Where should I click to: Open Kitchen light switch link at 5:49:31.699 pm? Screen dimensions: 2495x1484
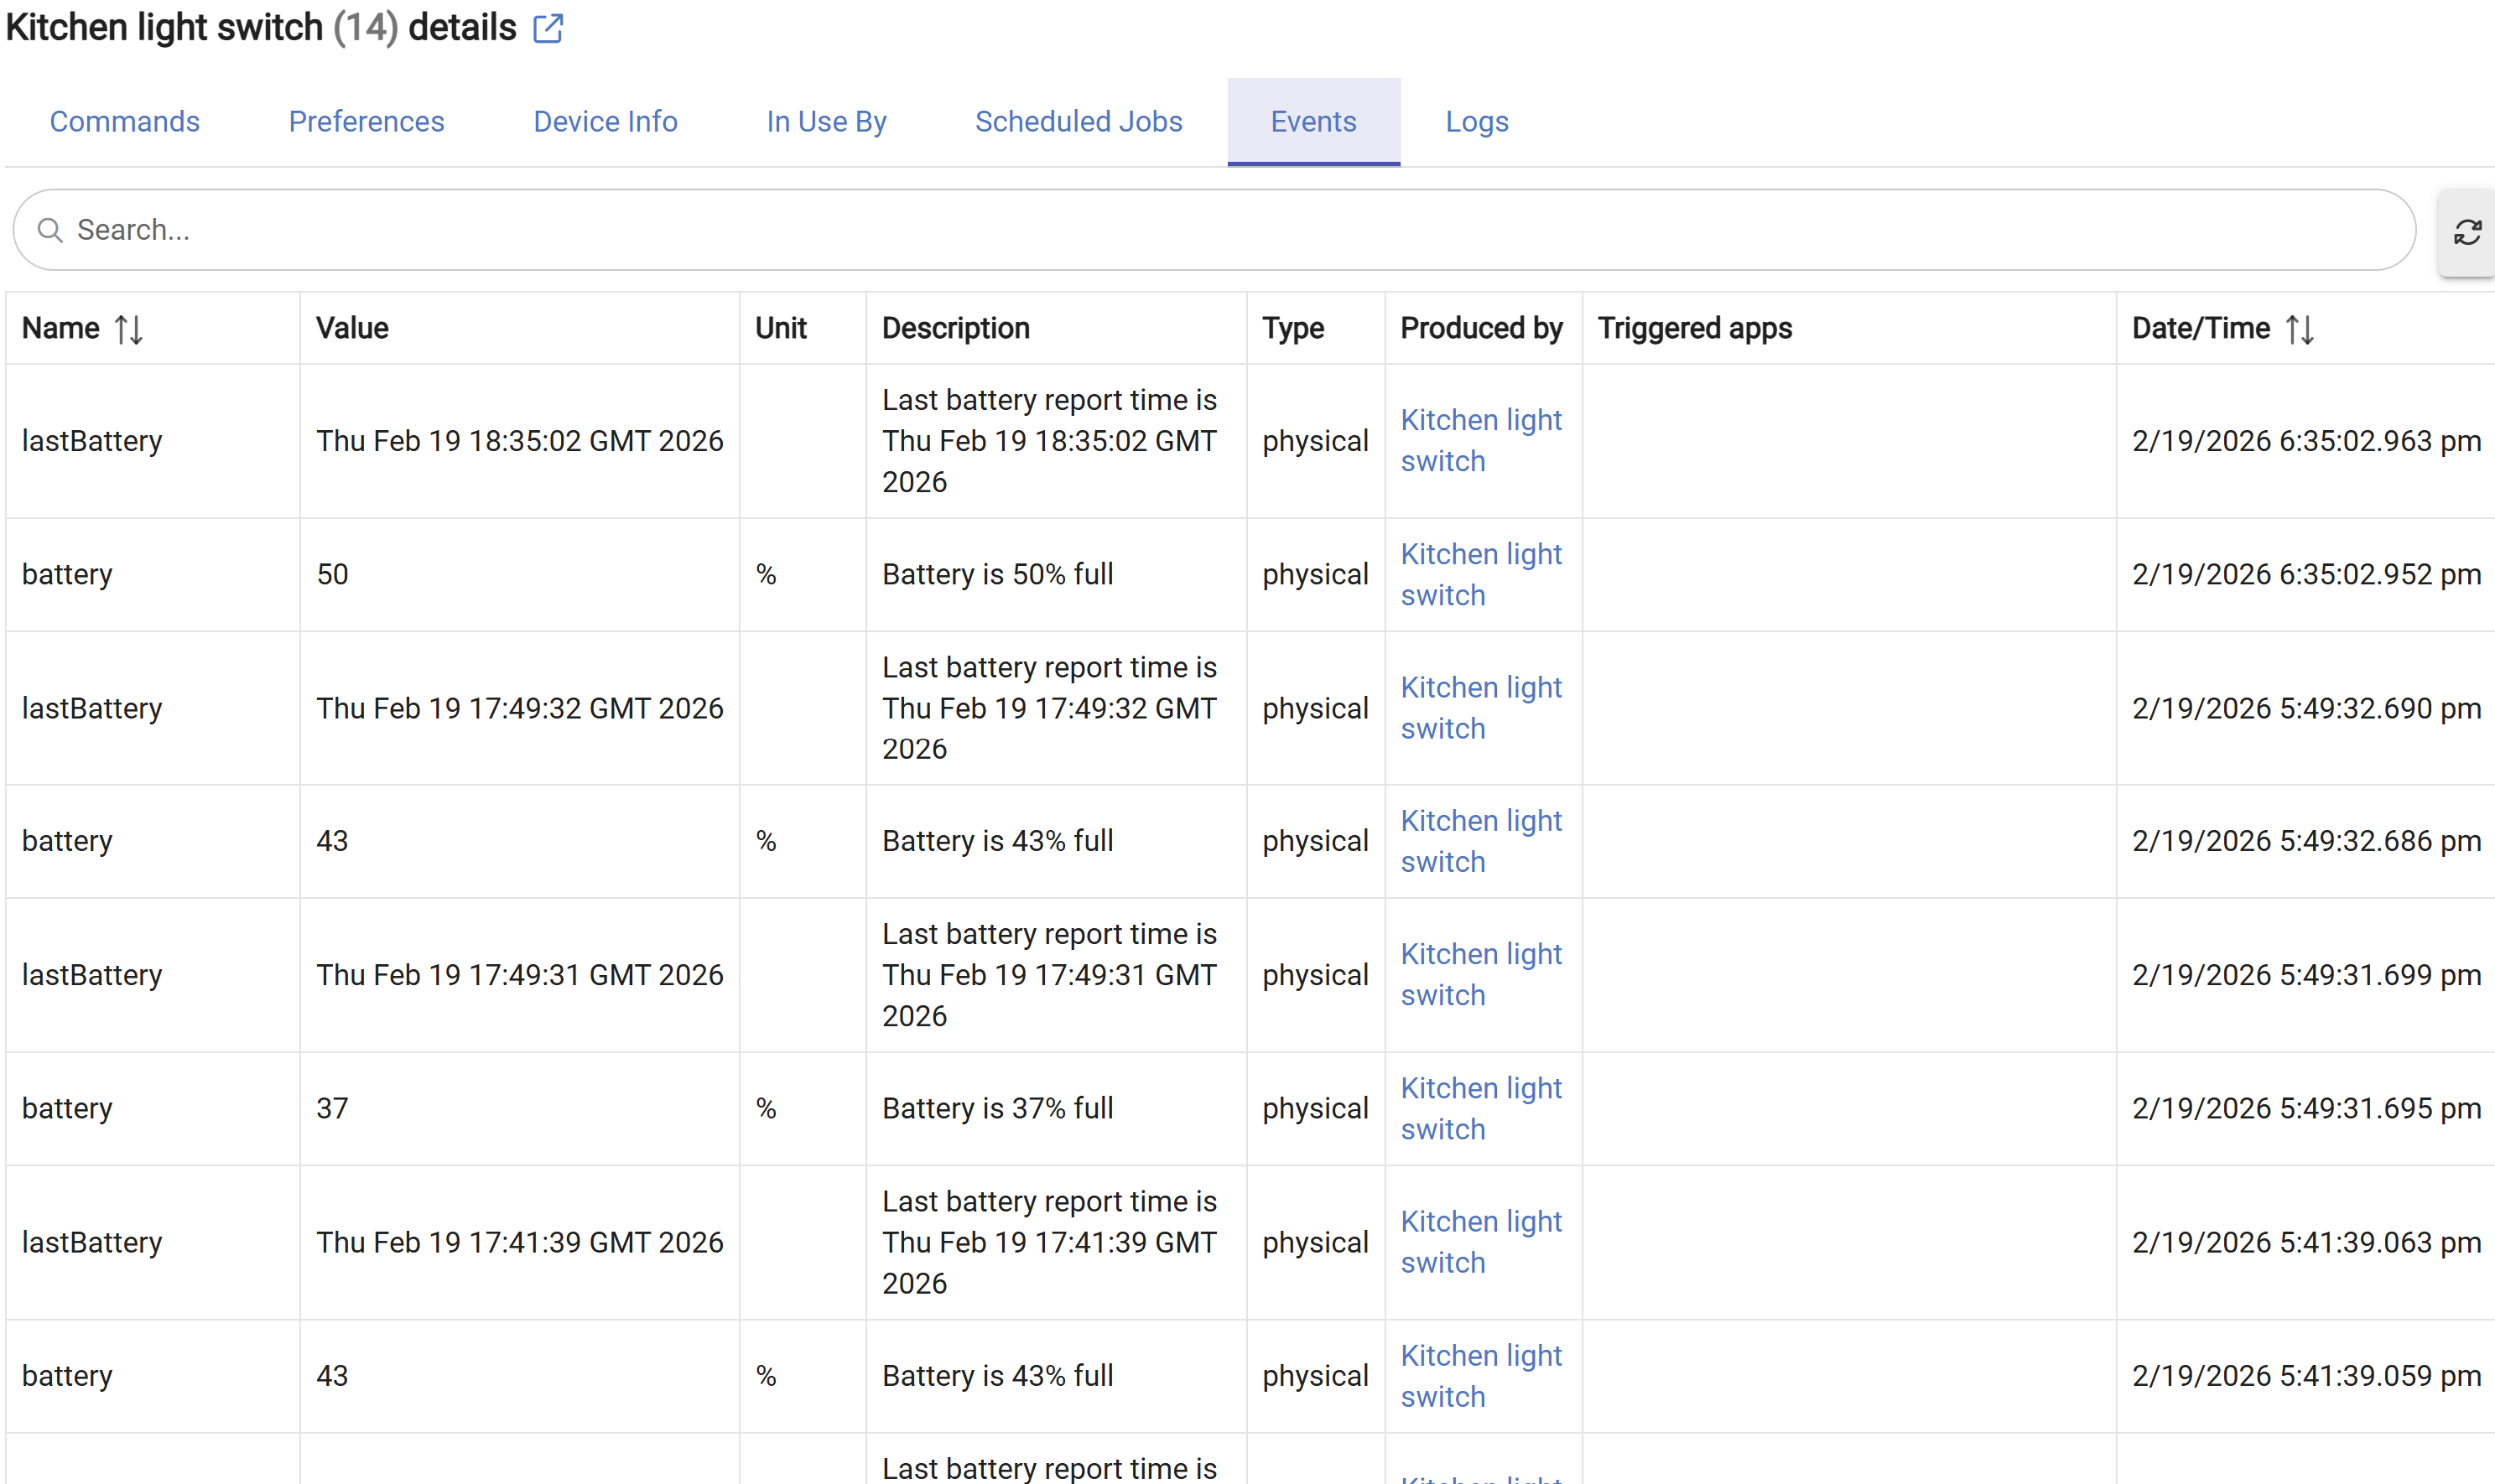[1480, 975]
